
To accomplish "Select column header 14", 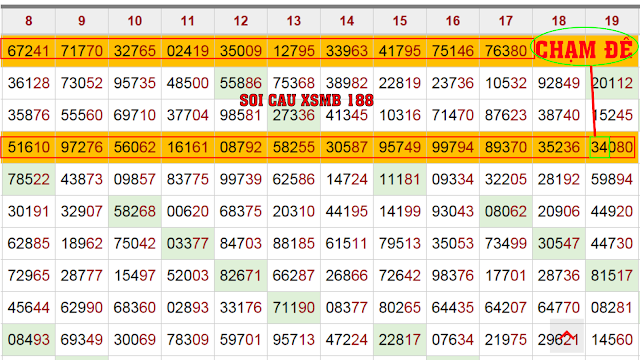I will point(347,21).
